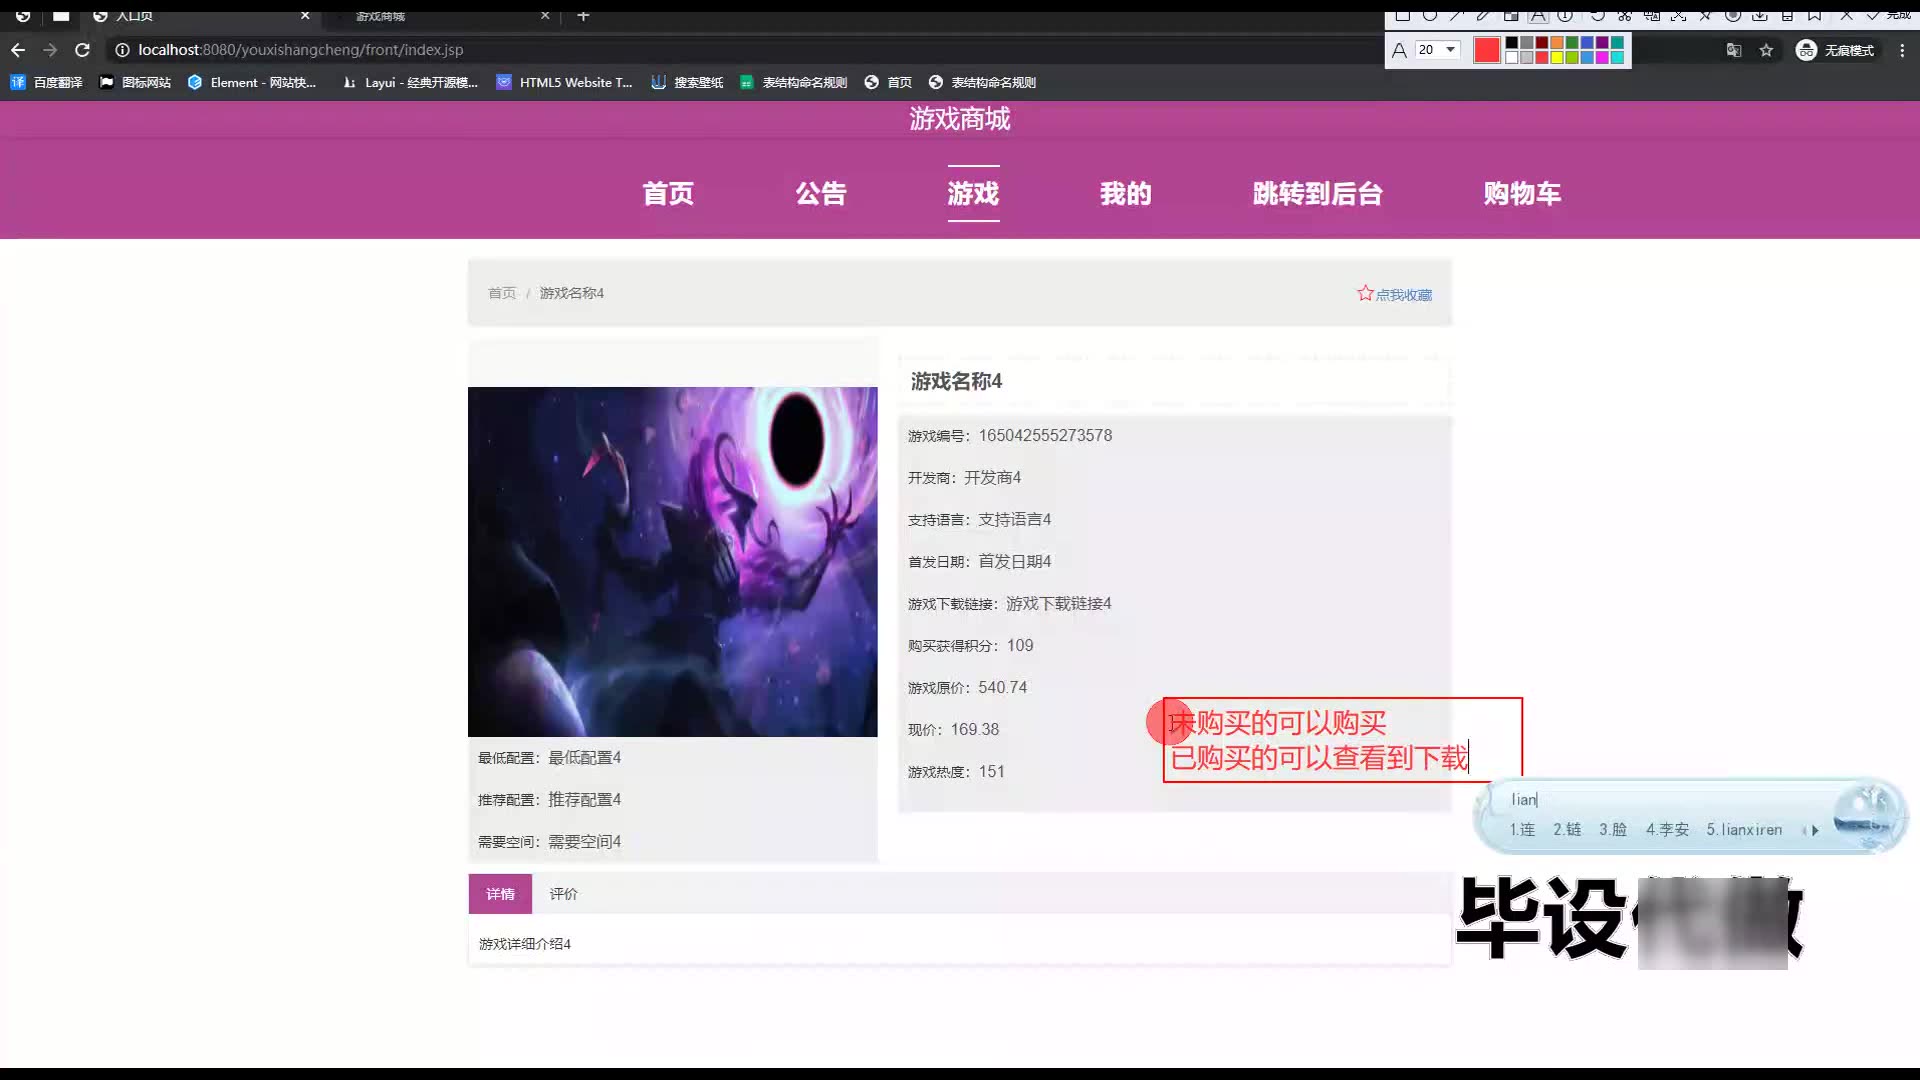Screen dimensions: 1920x1080
Task: Open the 公告 navigation menu
Action: [821, 193]
